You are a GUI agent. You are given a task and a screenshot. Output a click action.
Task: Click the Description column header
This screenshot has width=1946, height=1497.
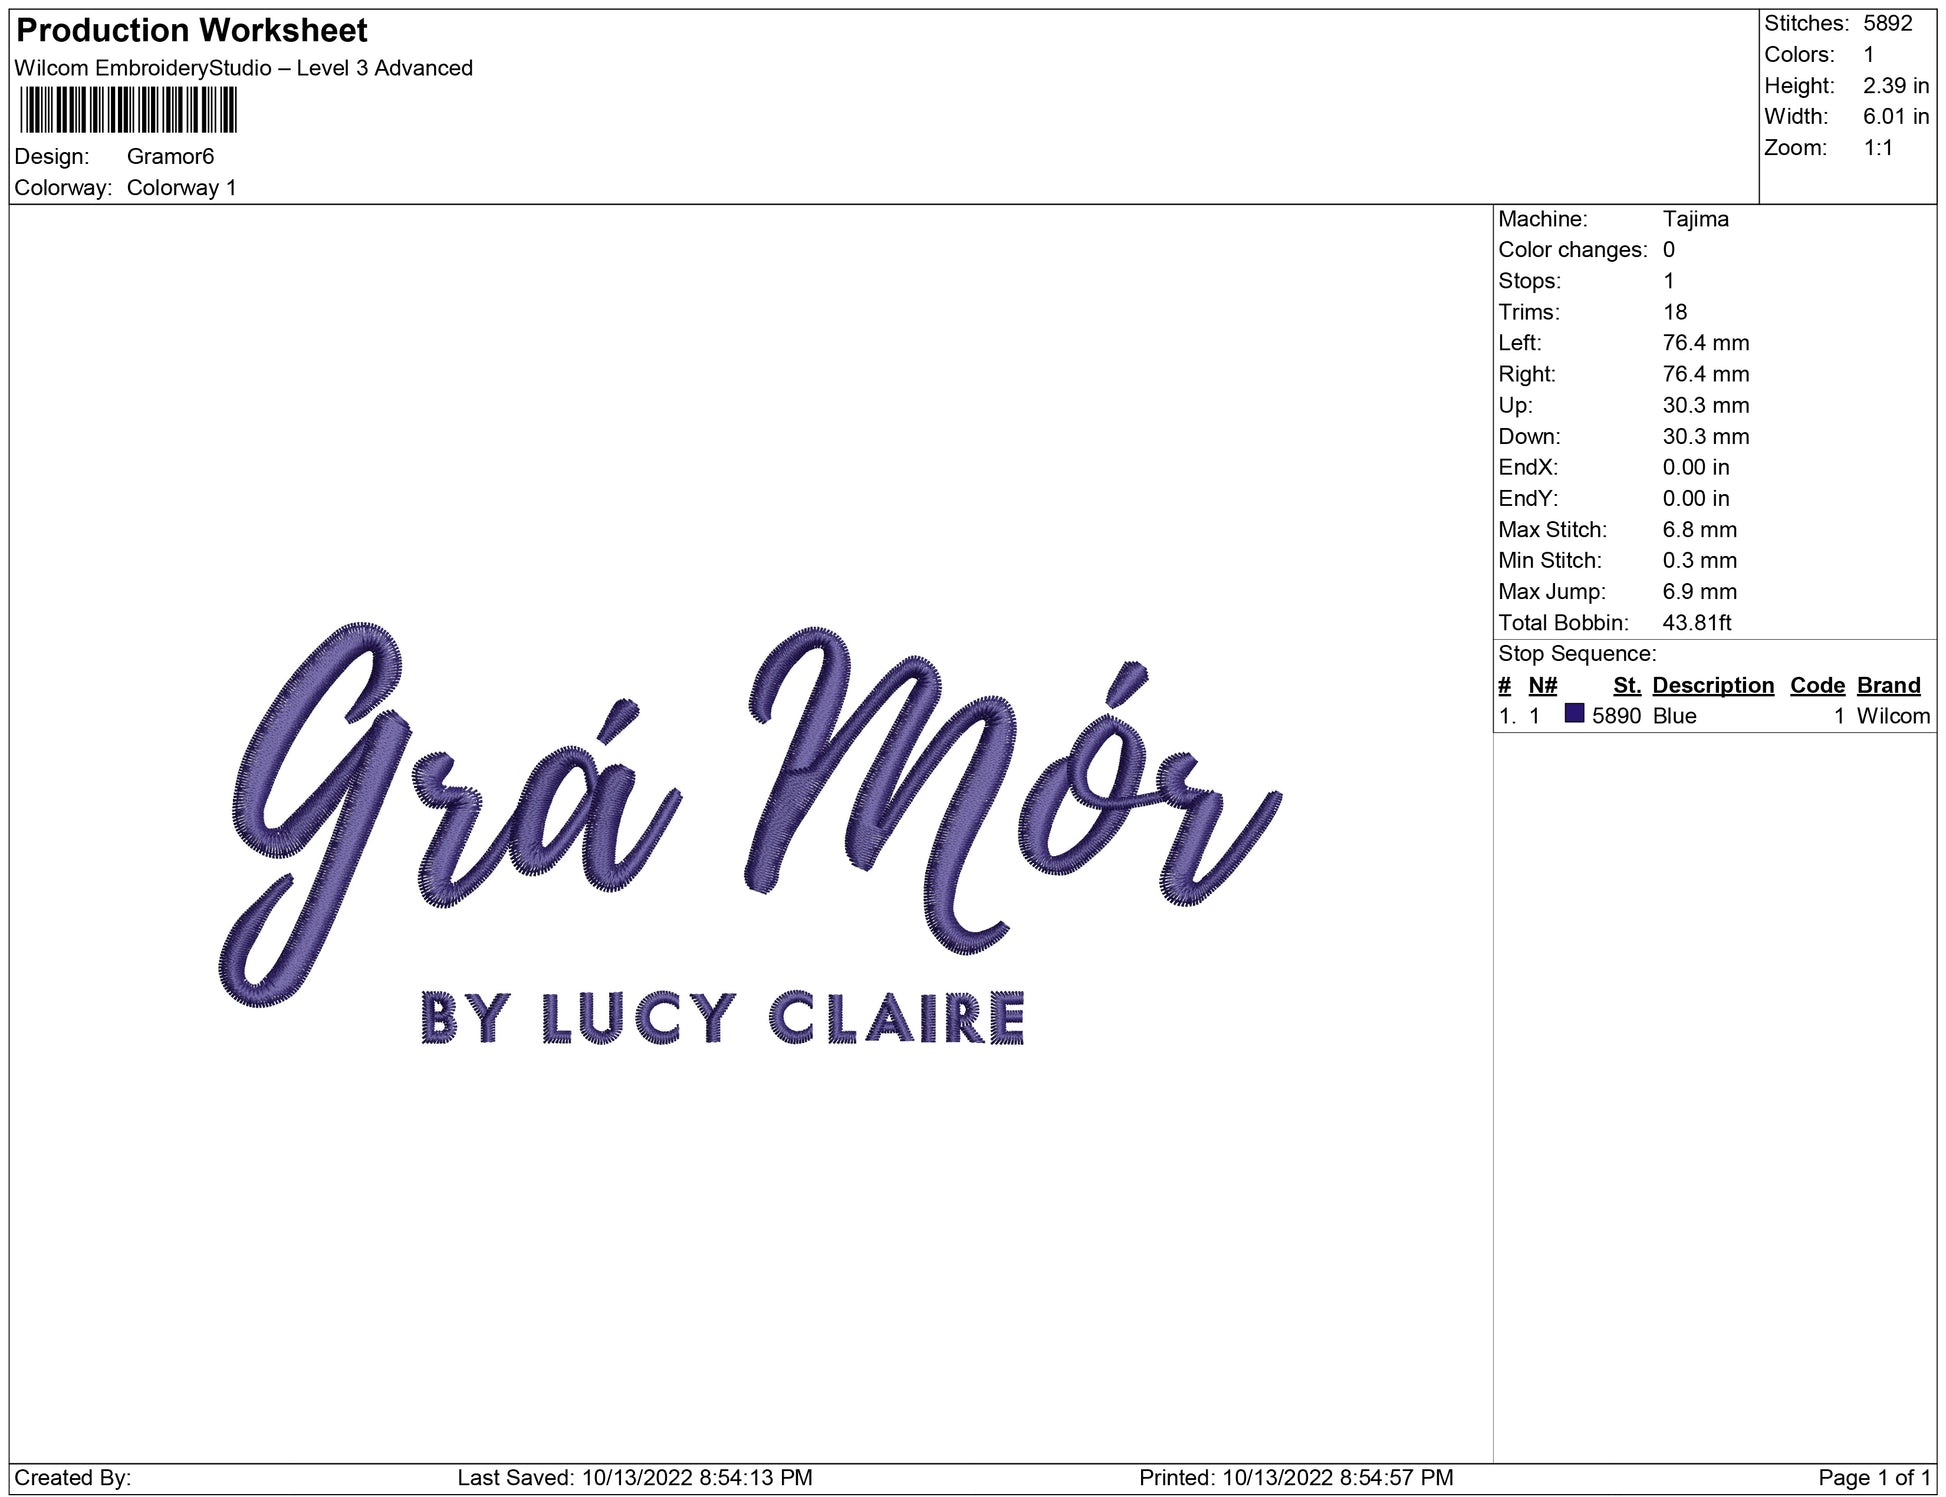click(1712, 685)
